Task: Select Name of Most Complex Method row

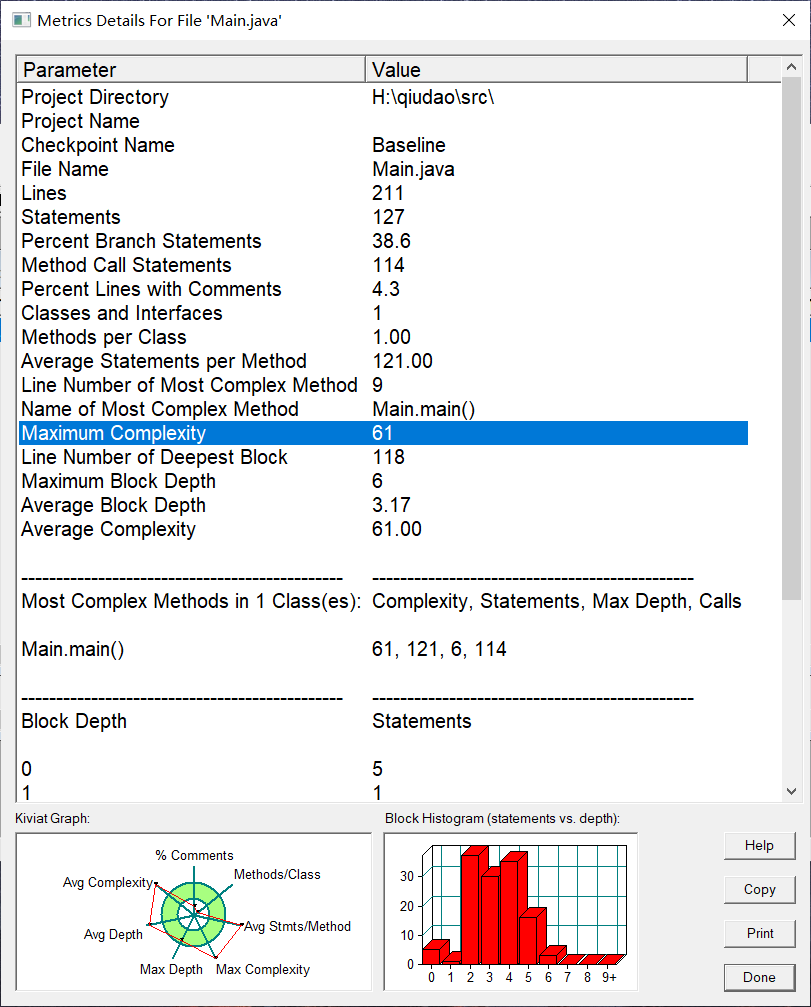Action: pos(383,409)
